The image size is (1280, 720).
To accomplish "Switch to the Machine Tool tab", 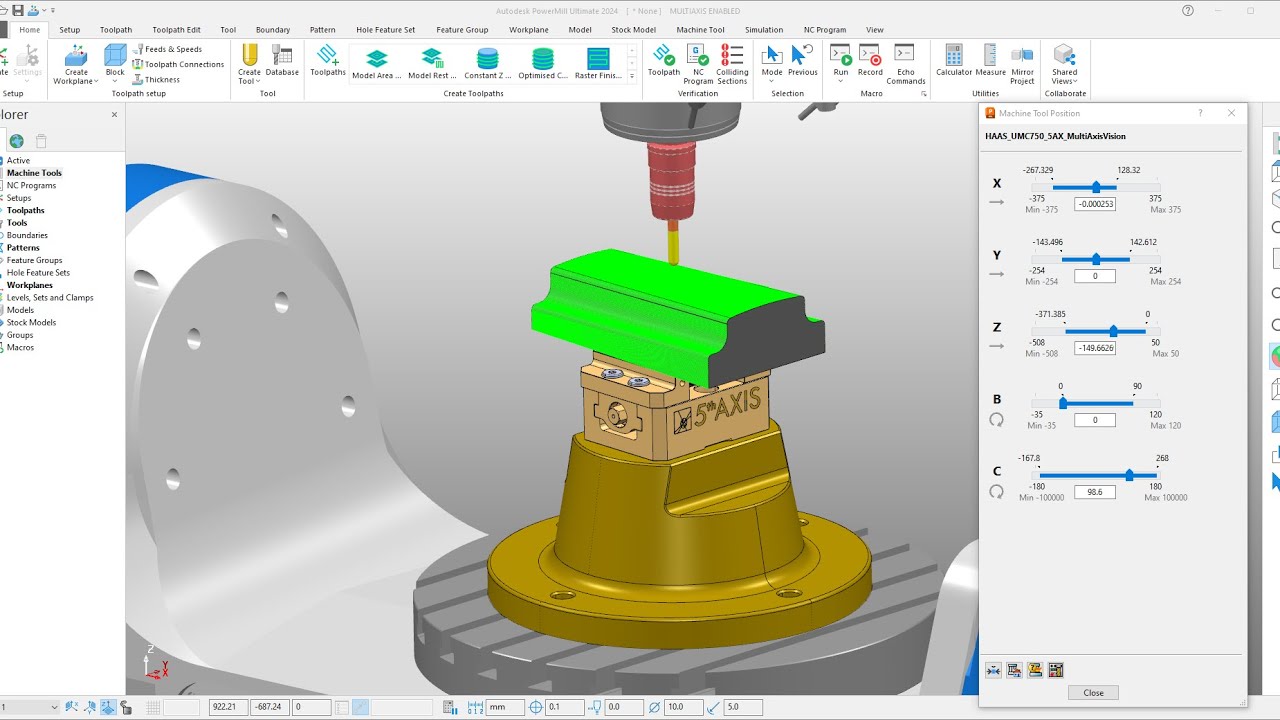I will pyautogui.click(x=700, y=30).
